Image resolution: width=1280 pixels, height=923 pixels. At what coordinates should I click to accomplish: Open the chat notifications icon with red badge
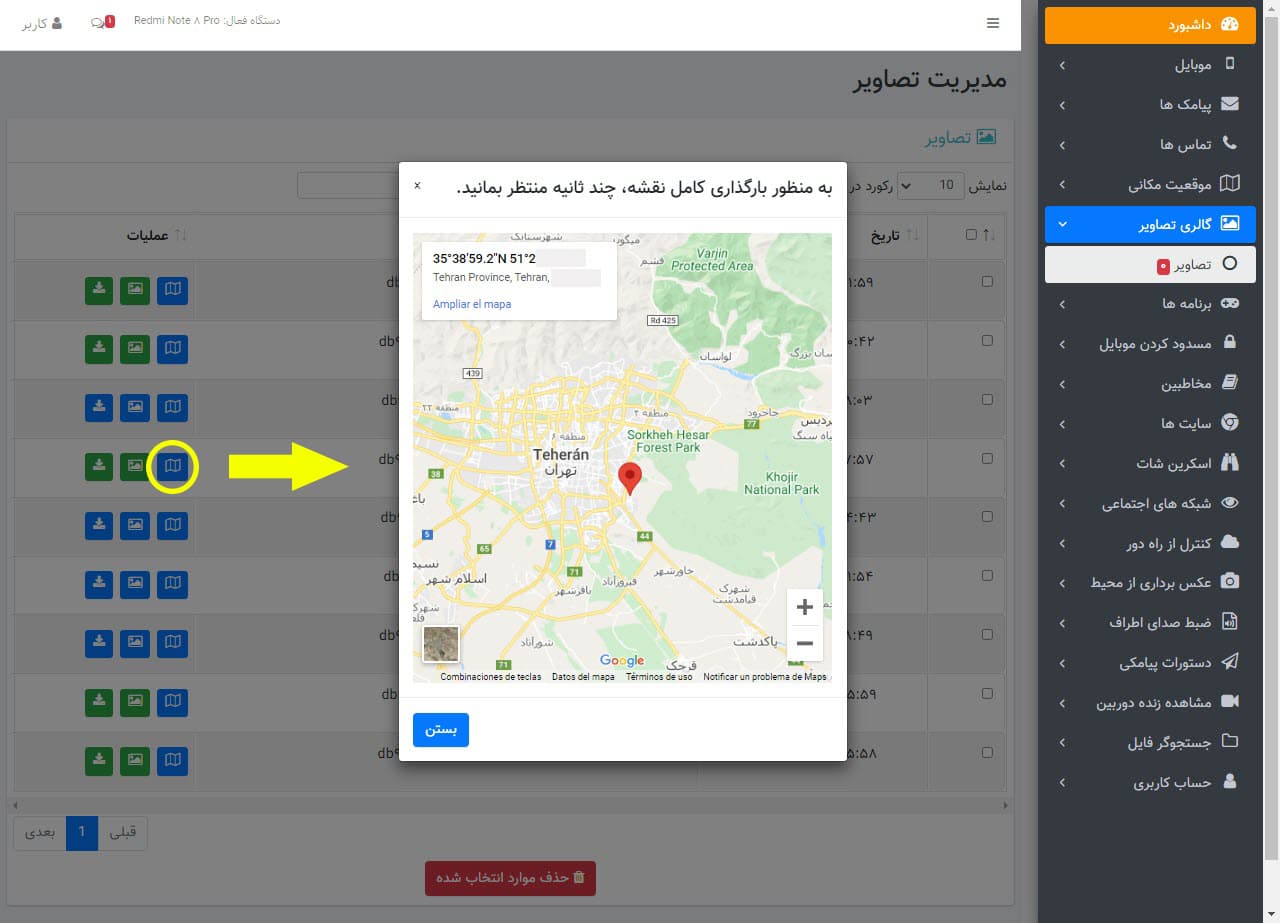[101, 22]
